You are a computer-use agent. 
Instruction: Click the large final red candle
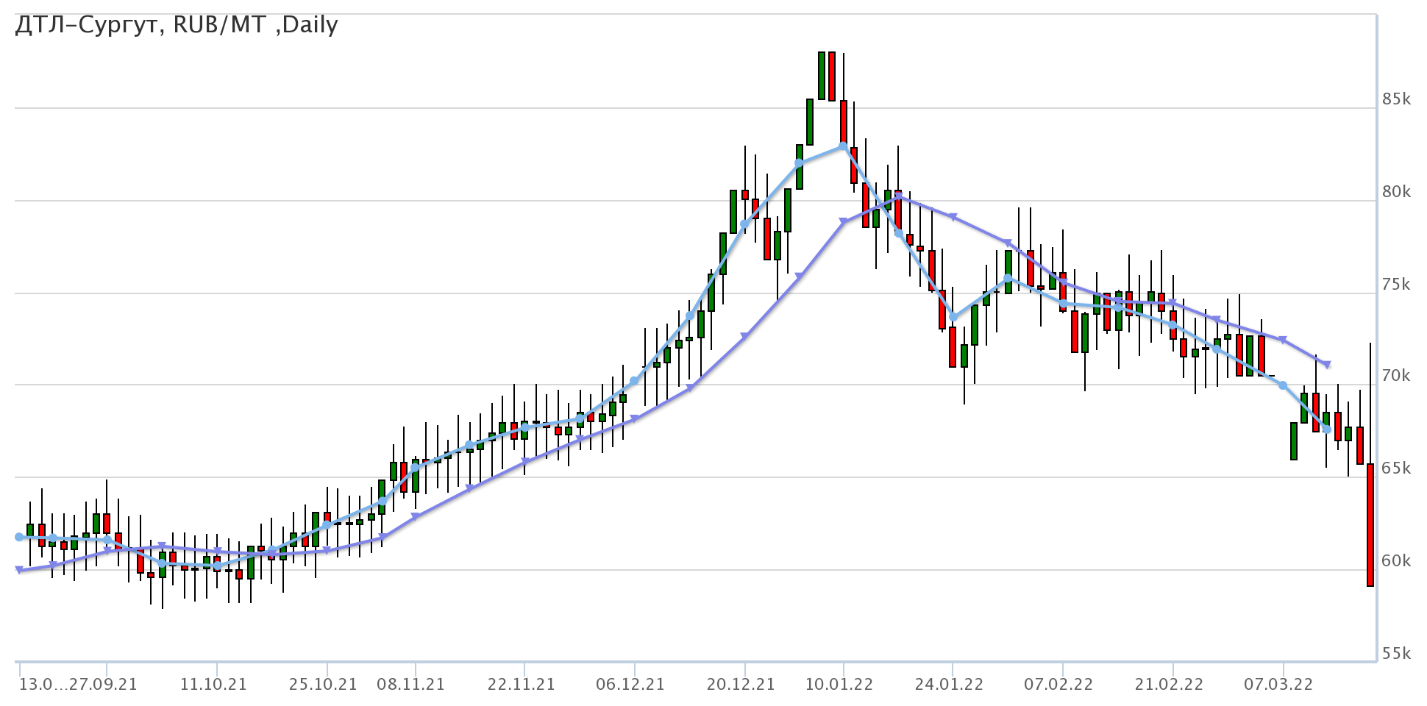(x=1370, y=525)
